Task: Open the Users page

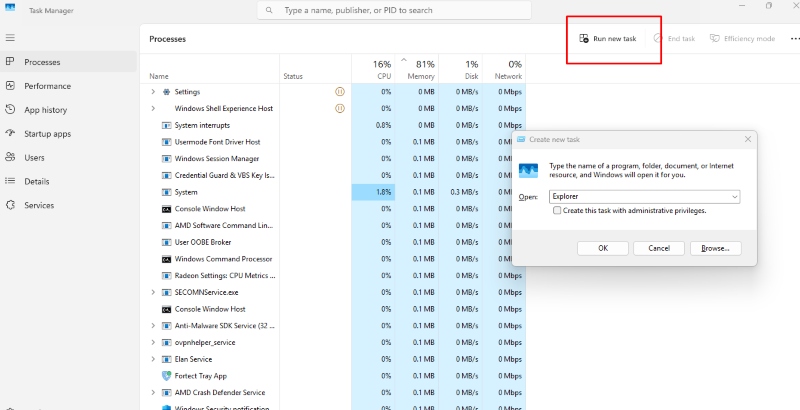Action: [x=68, y=158]
